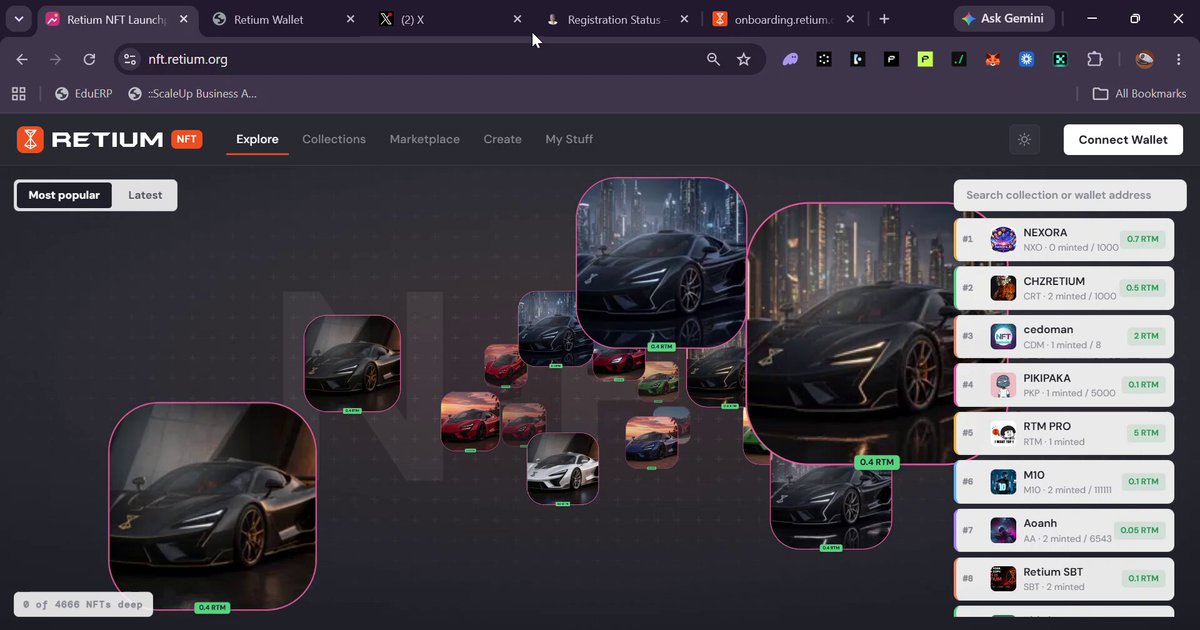This screenshot has width=1200, height=630.
Task: Click the Retium hourglass logo
Action: coord(30,139)
